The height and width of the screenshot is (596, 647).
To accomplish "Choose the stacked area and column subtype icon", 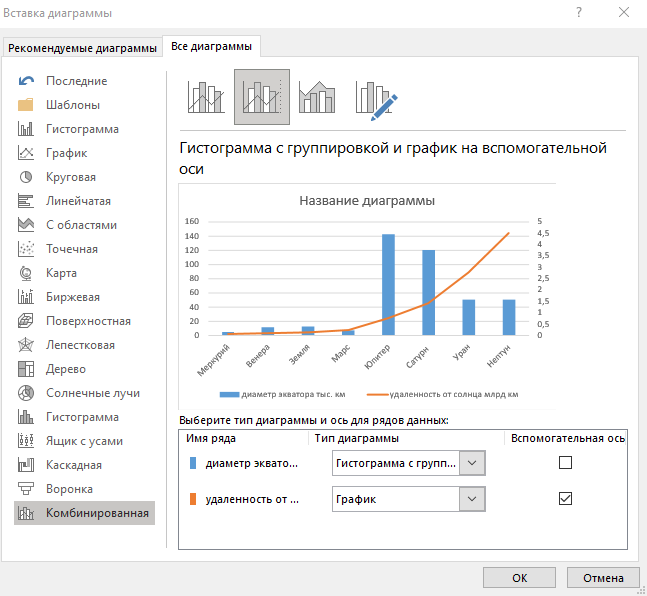I will pyautogui.click(x=318, y=98).
